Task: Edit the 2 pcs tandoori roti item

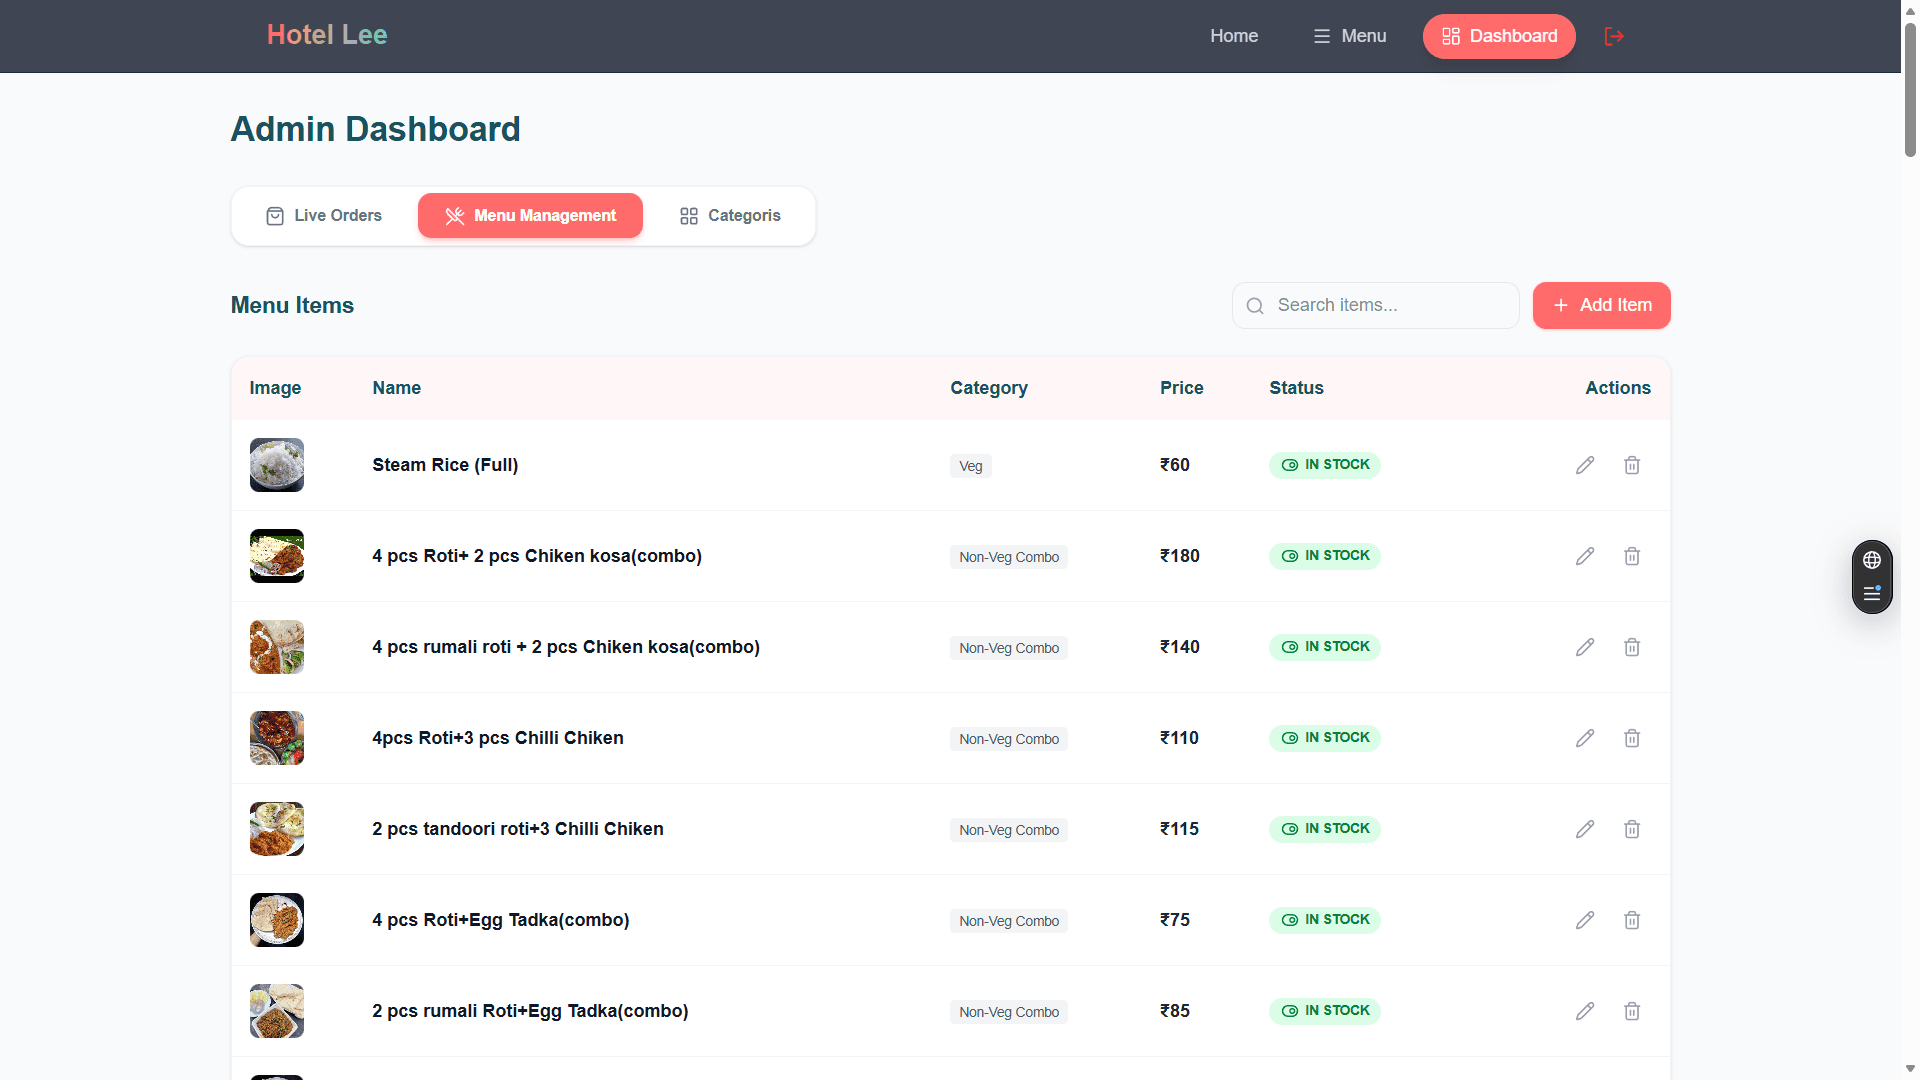Action: point(1585,829)
